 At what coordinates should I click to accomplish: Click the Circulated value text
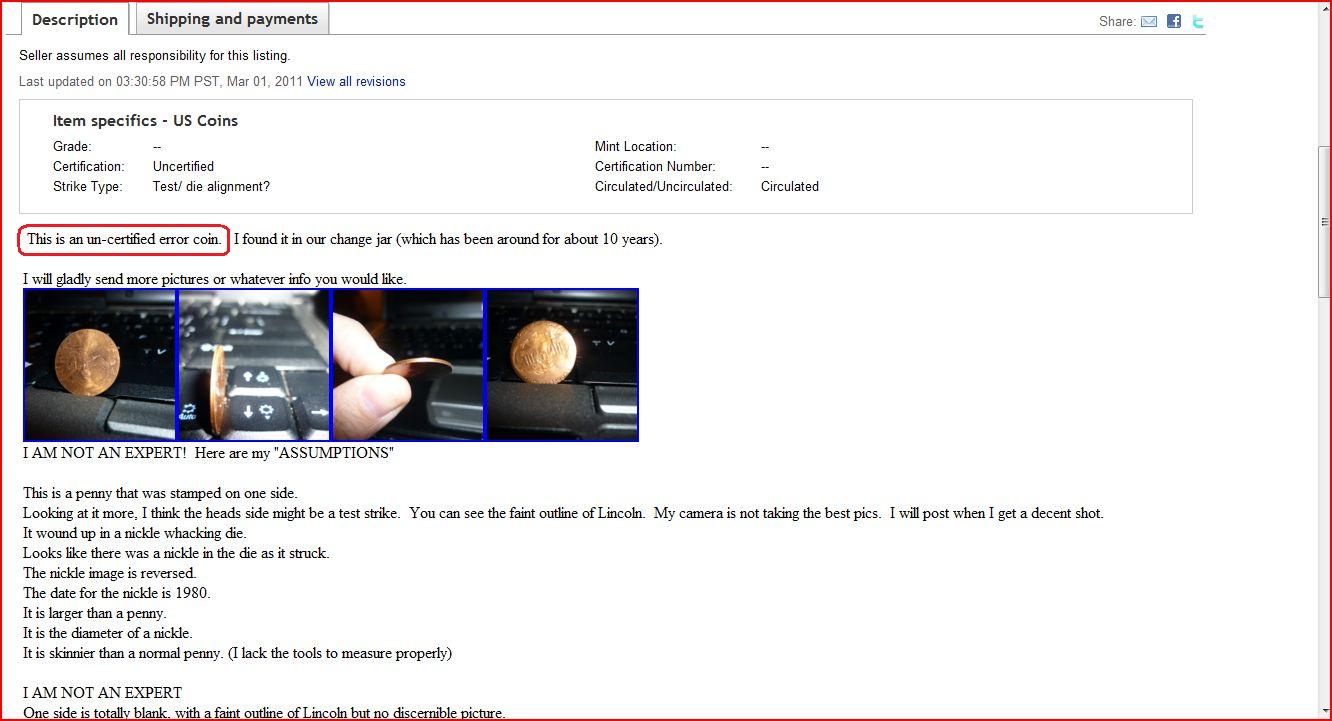coord(789,187)
